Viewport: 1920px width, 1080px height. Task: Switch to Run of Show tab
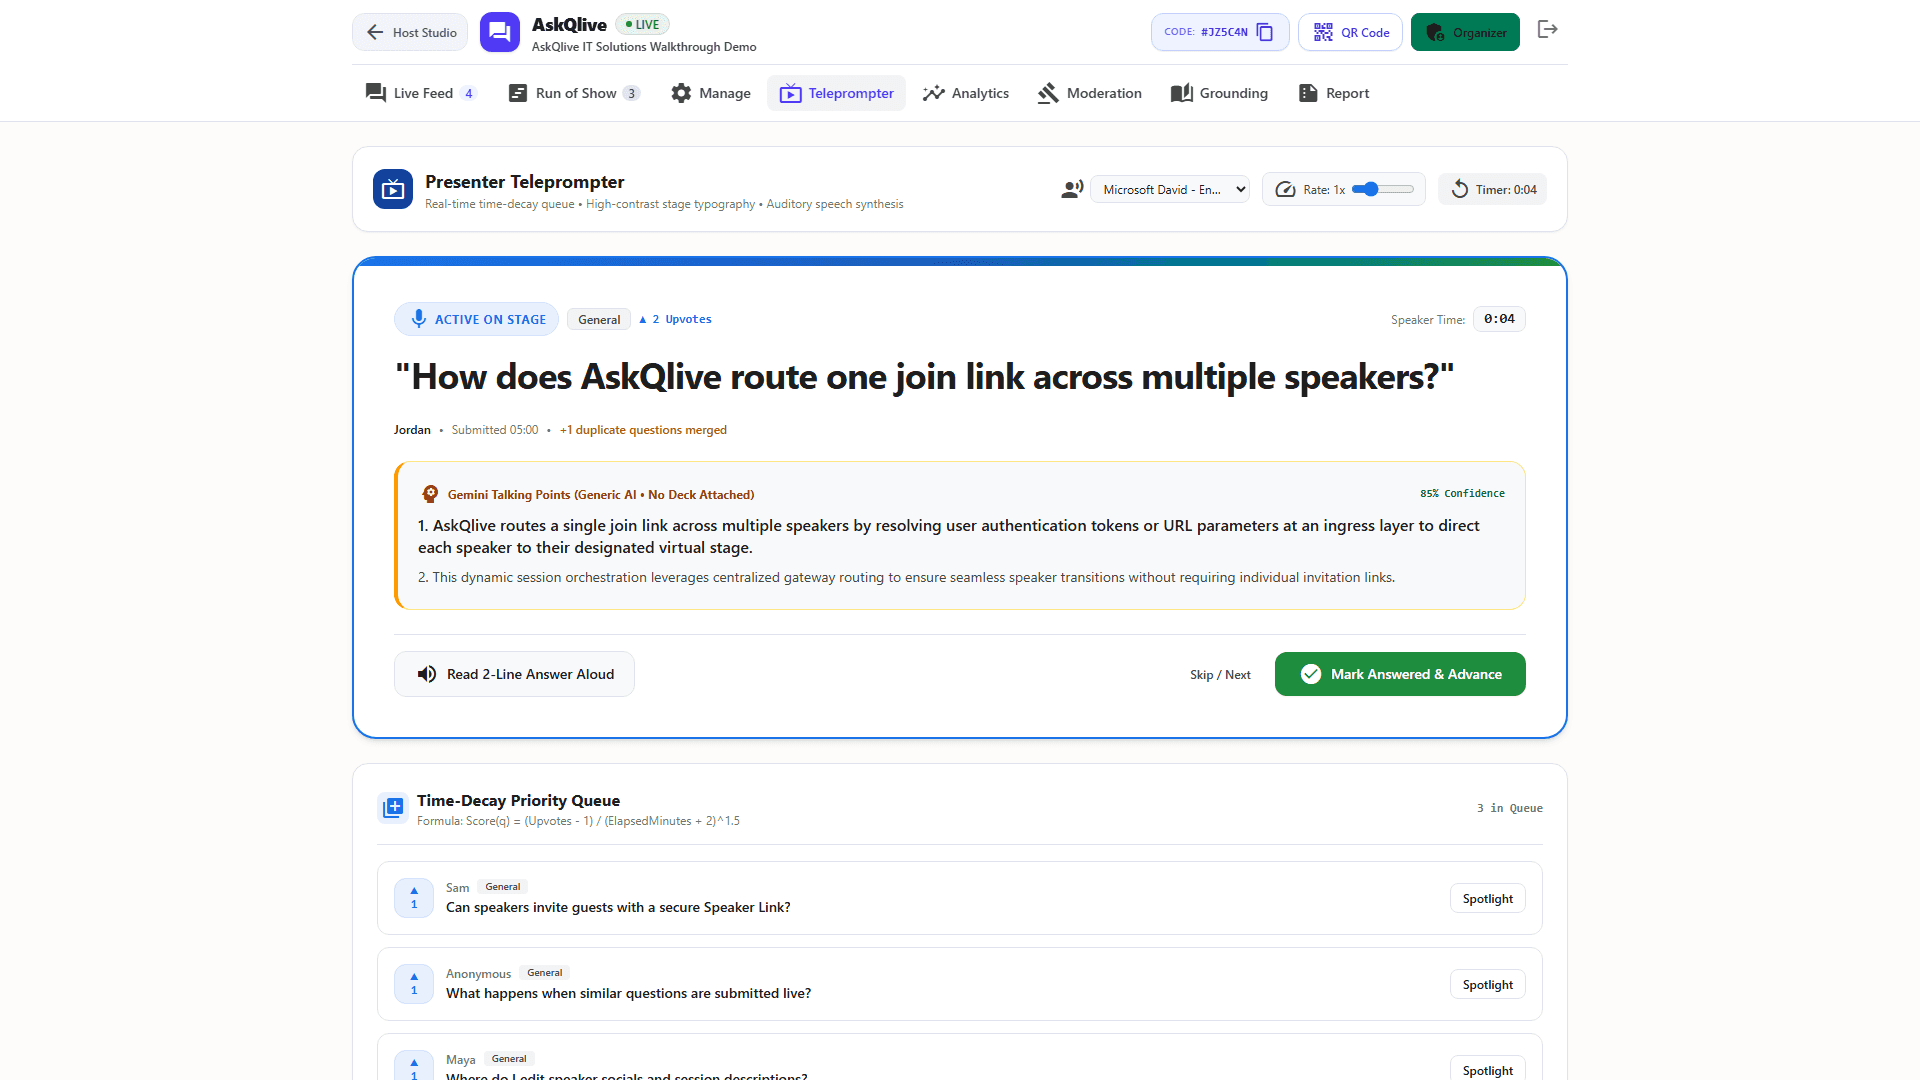(575, 93)
